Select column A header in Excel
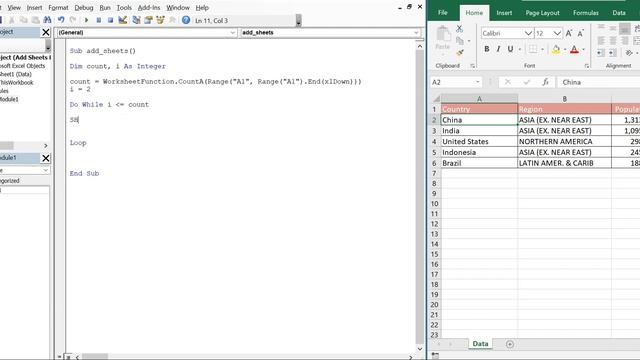The width and height of the screenshot is (640, 360). pyautogui.click(x=479, y=99)
